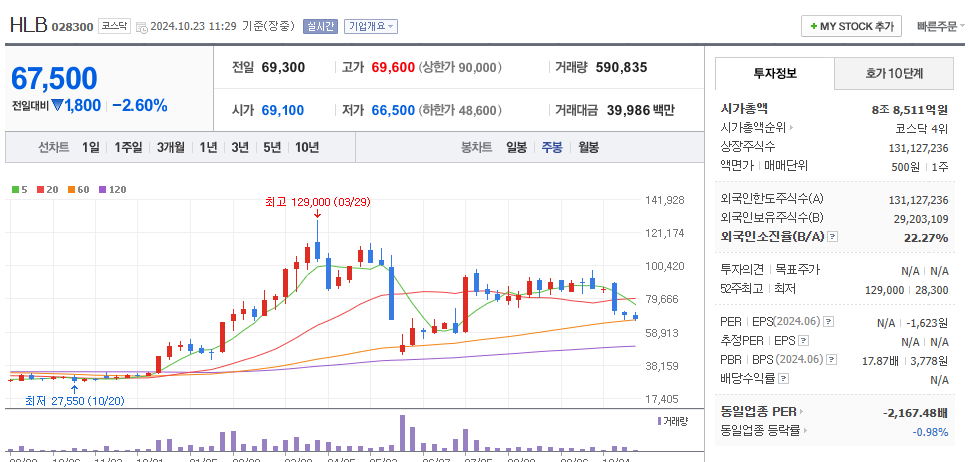Select 1주일 line chart period

click(128, 148)
